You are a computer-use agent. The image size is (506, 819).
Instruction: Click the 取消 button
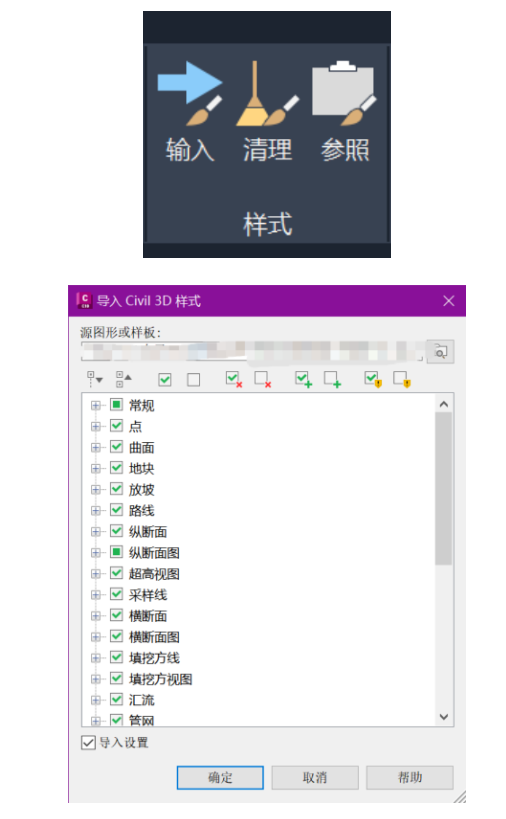point(315,777)
